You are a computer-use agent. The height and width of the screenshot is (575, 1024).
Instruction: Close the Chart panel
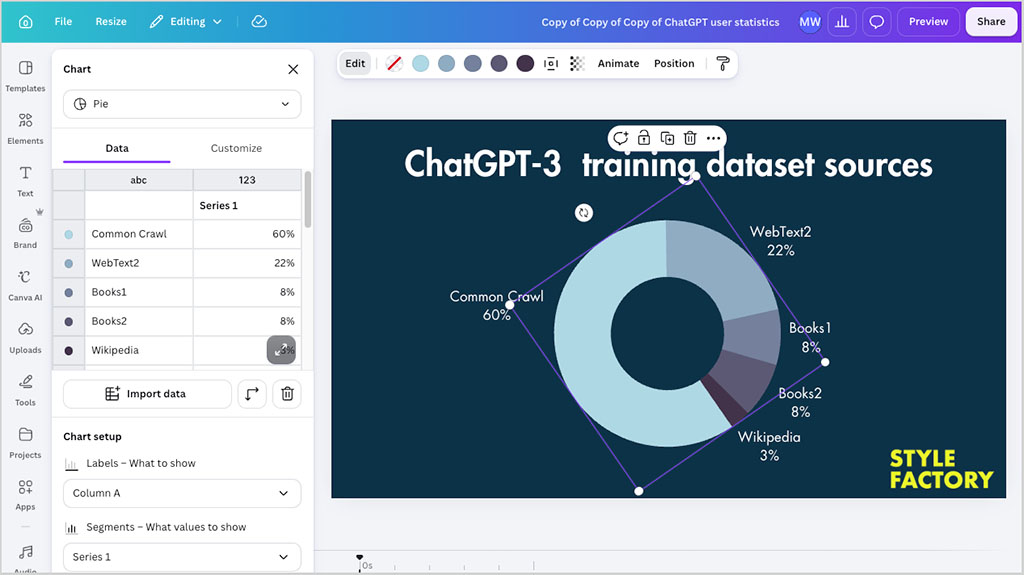[293, 69]
